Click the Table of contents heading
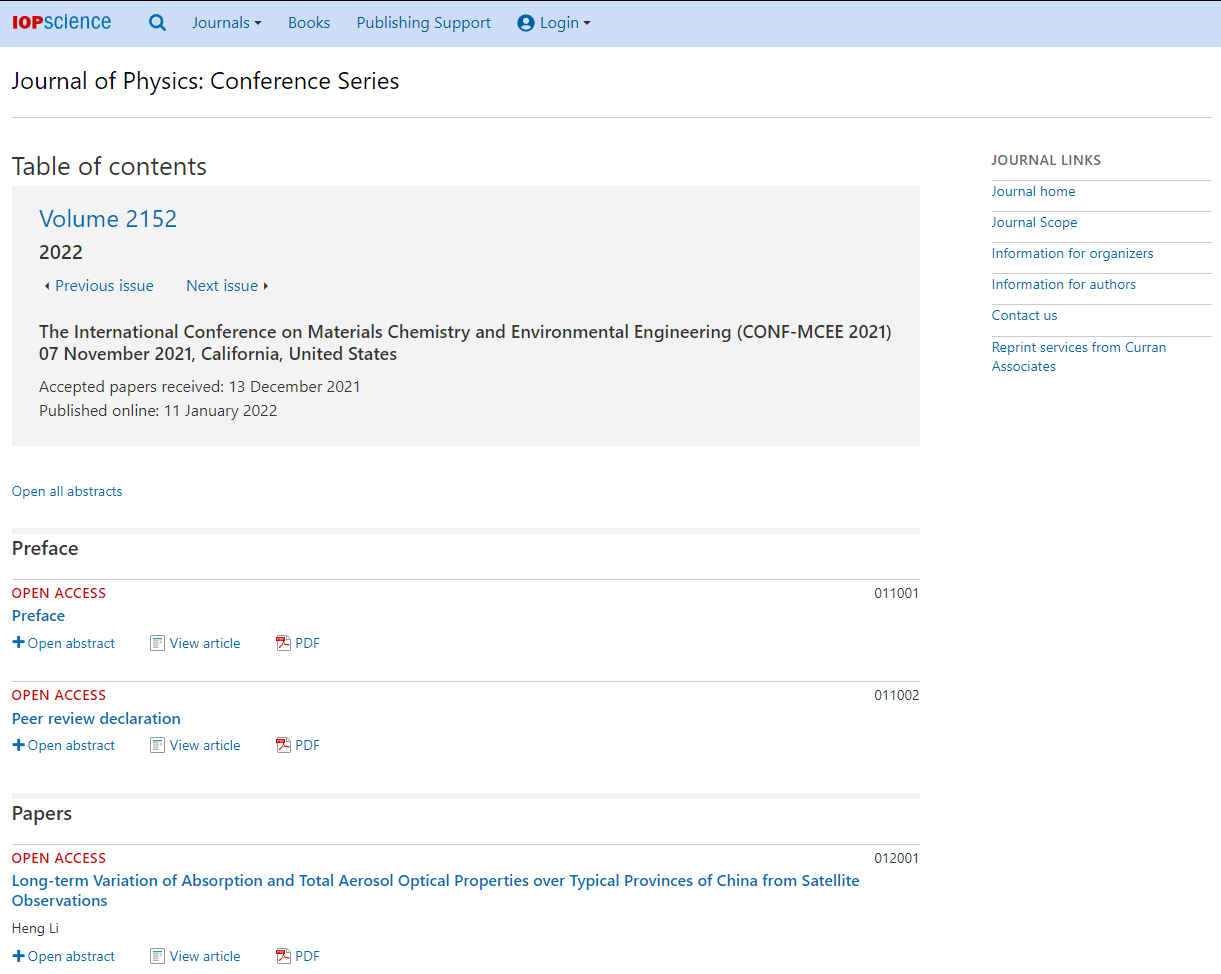This screenshot has height=974, width=1221. point(109,166)
